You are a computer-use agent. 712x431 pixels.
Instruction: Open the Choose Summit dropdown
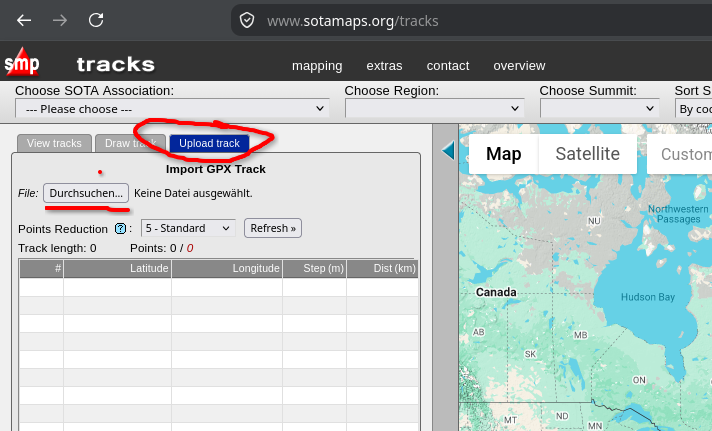599,109
